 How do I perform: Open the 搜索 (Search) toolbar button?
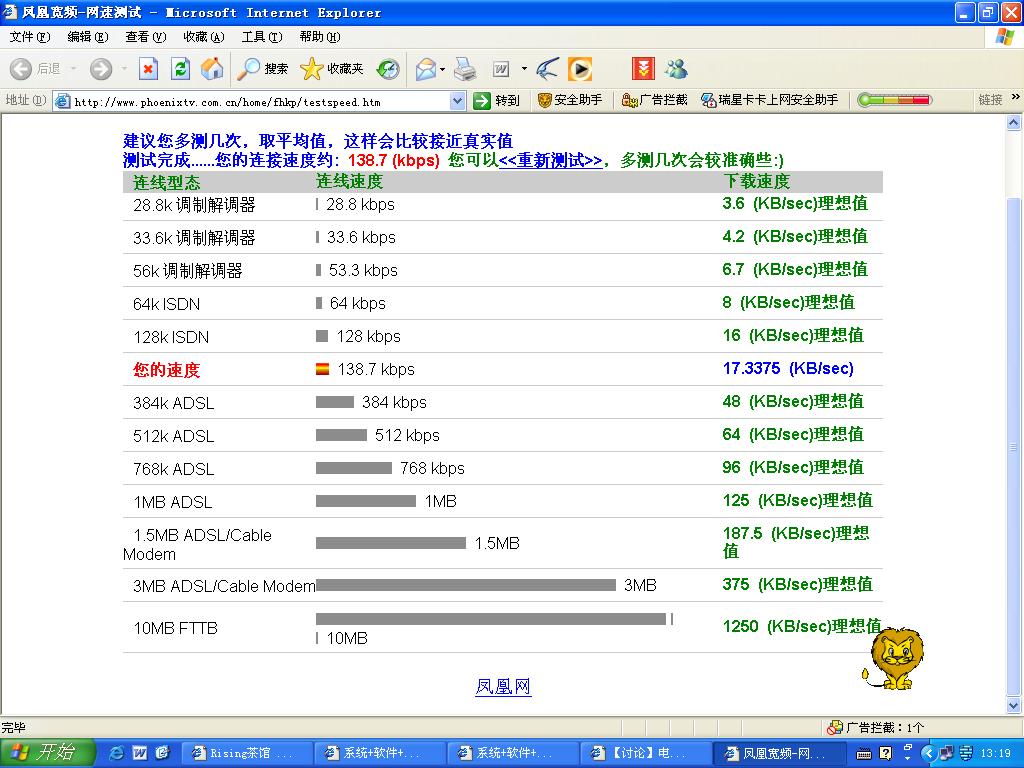point(263,69)
